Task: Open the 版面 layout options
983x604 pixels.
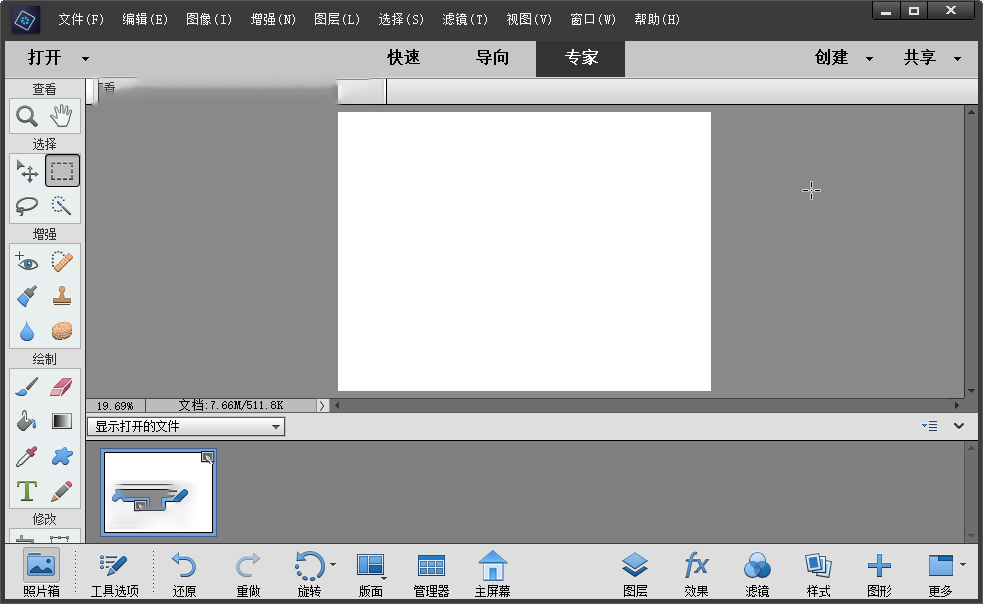Action: [x=371, y=573]
